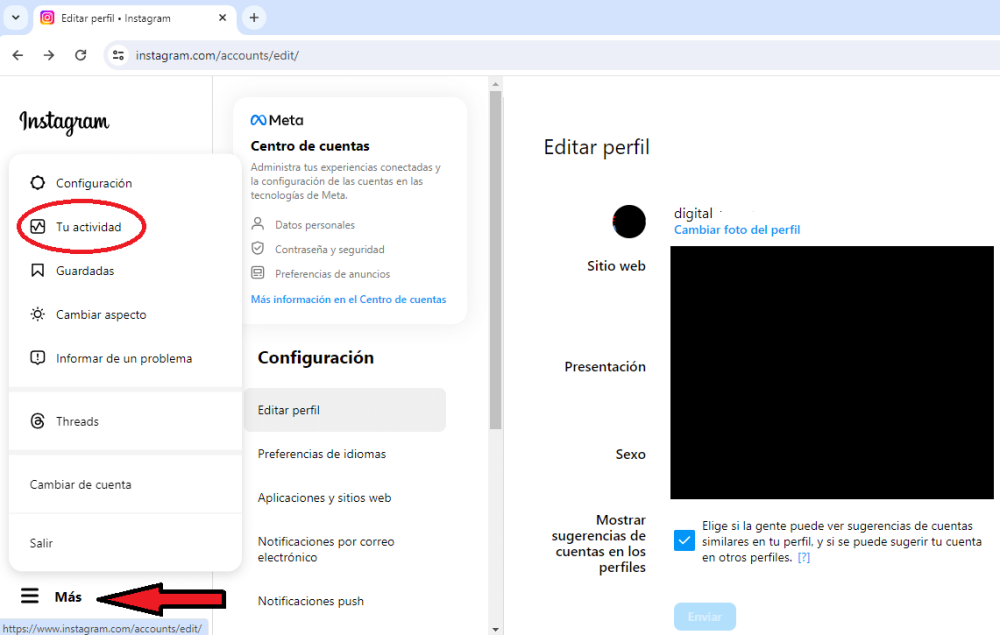
Task: Open Threads via its logo icon
Action: click(x=38, y=421)
